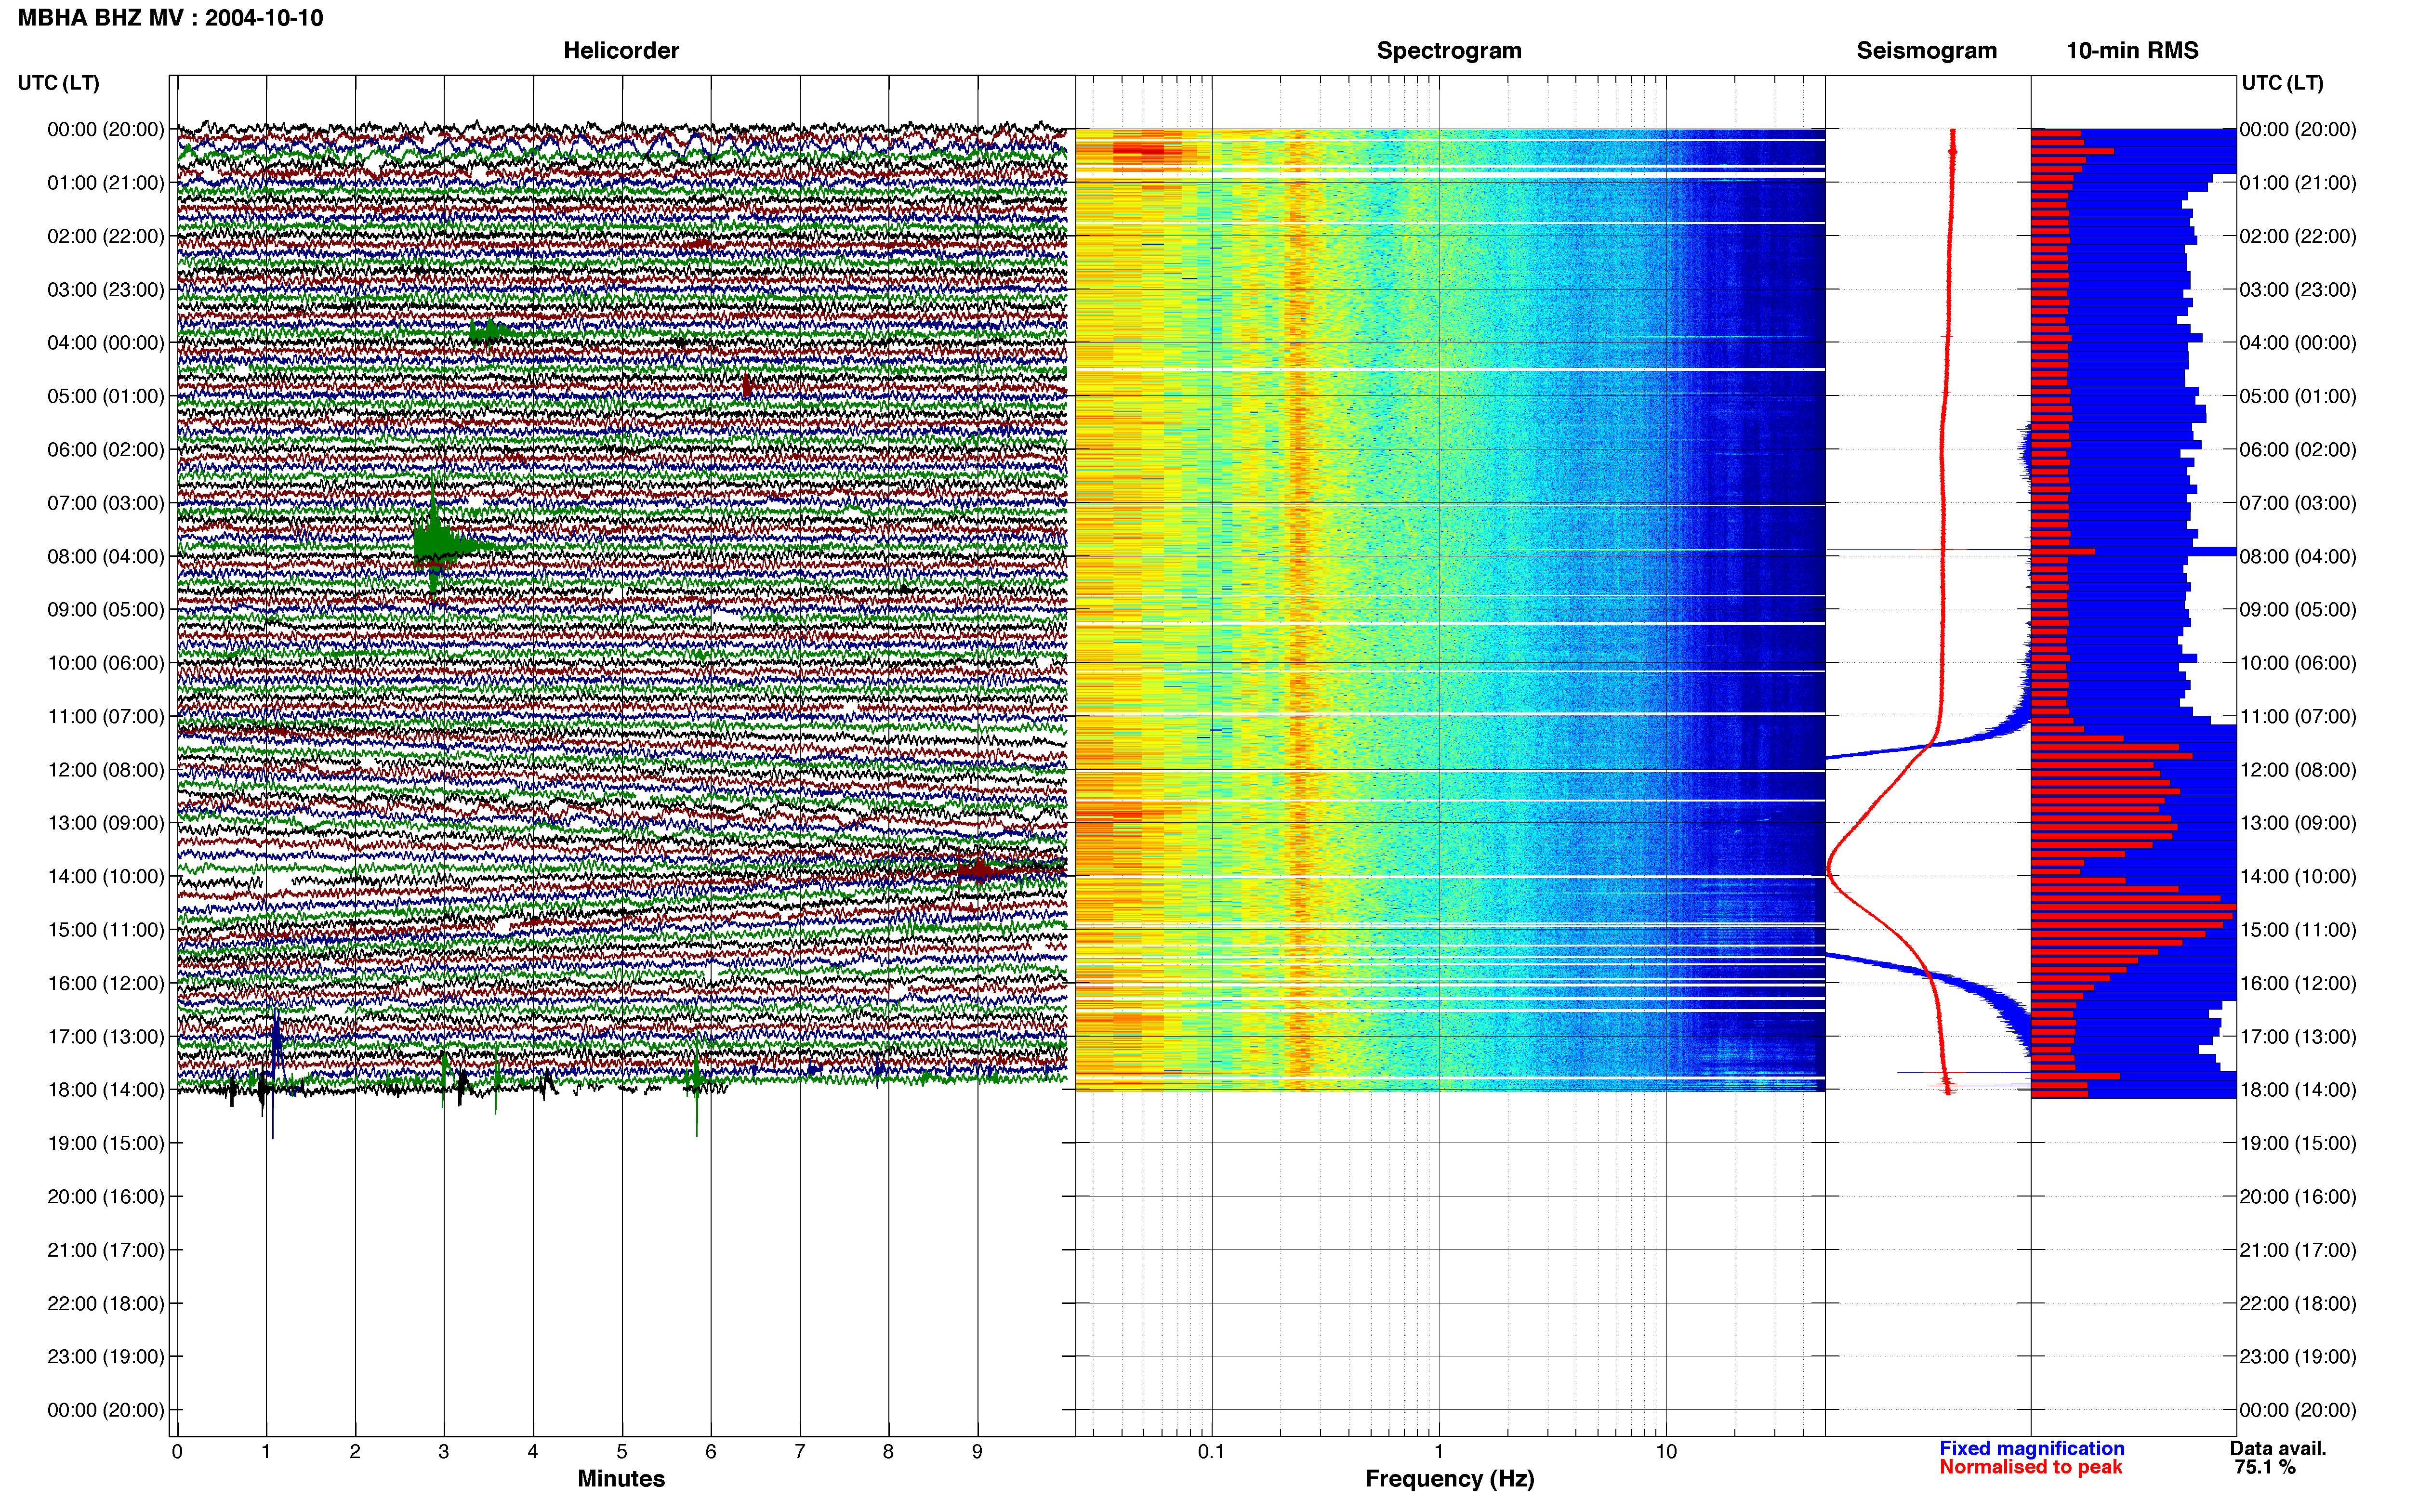Click the '10' frequency tick label
This screenshot has width=2418, height=1512.
pyautogui.click(x=1666, y=1452)
